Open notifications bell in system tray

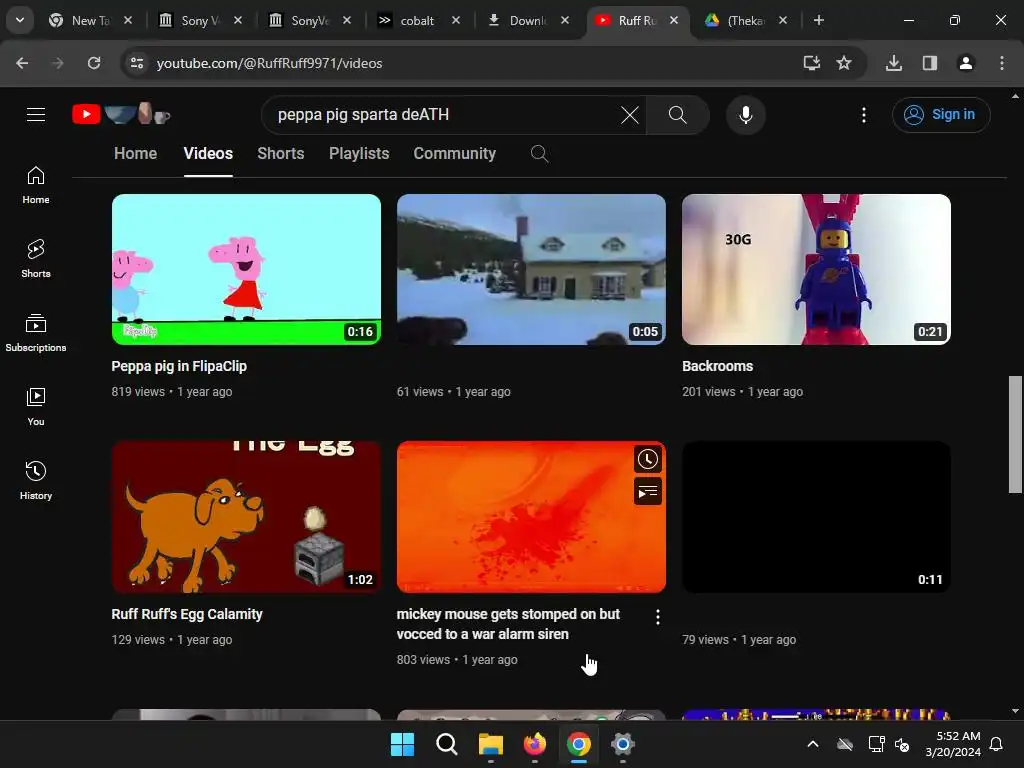pos(997,744)
